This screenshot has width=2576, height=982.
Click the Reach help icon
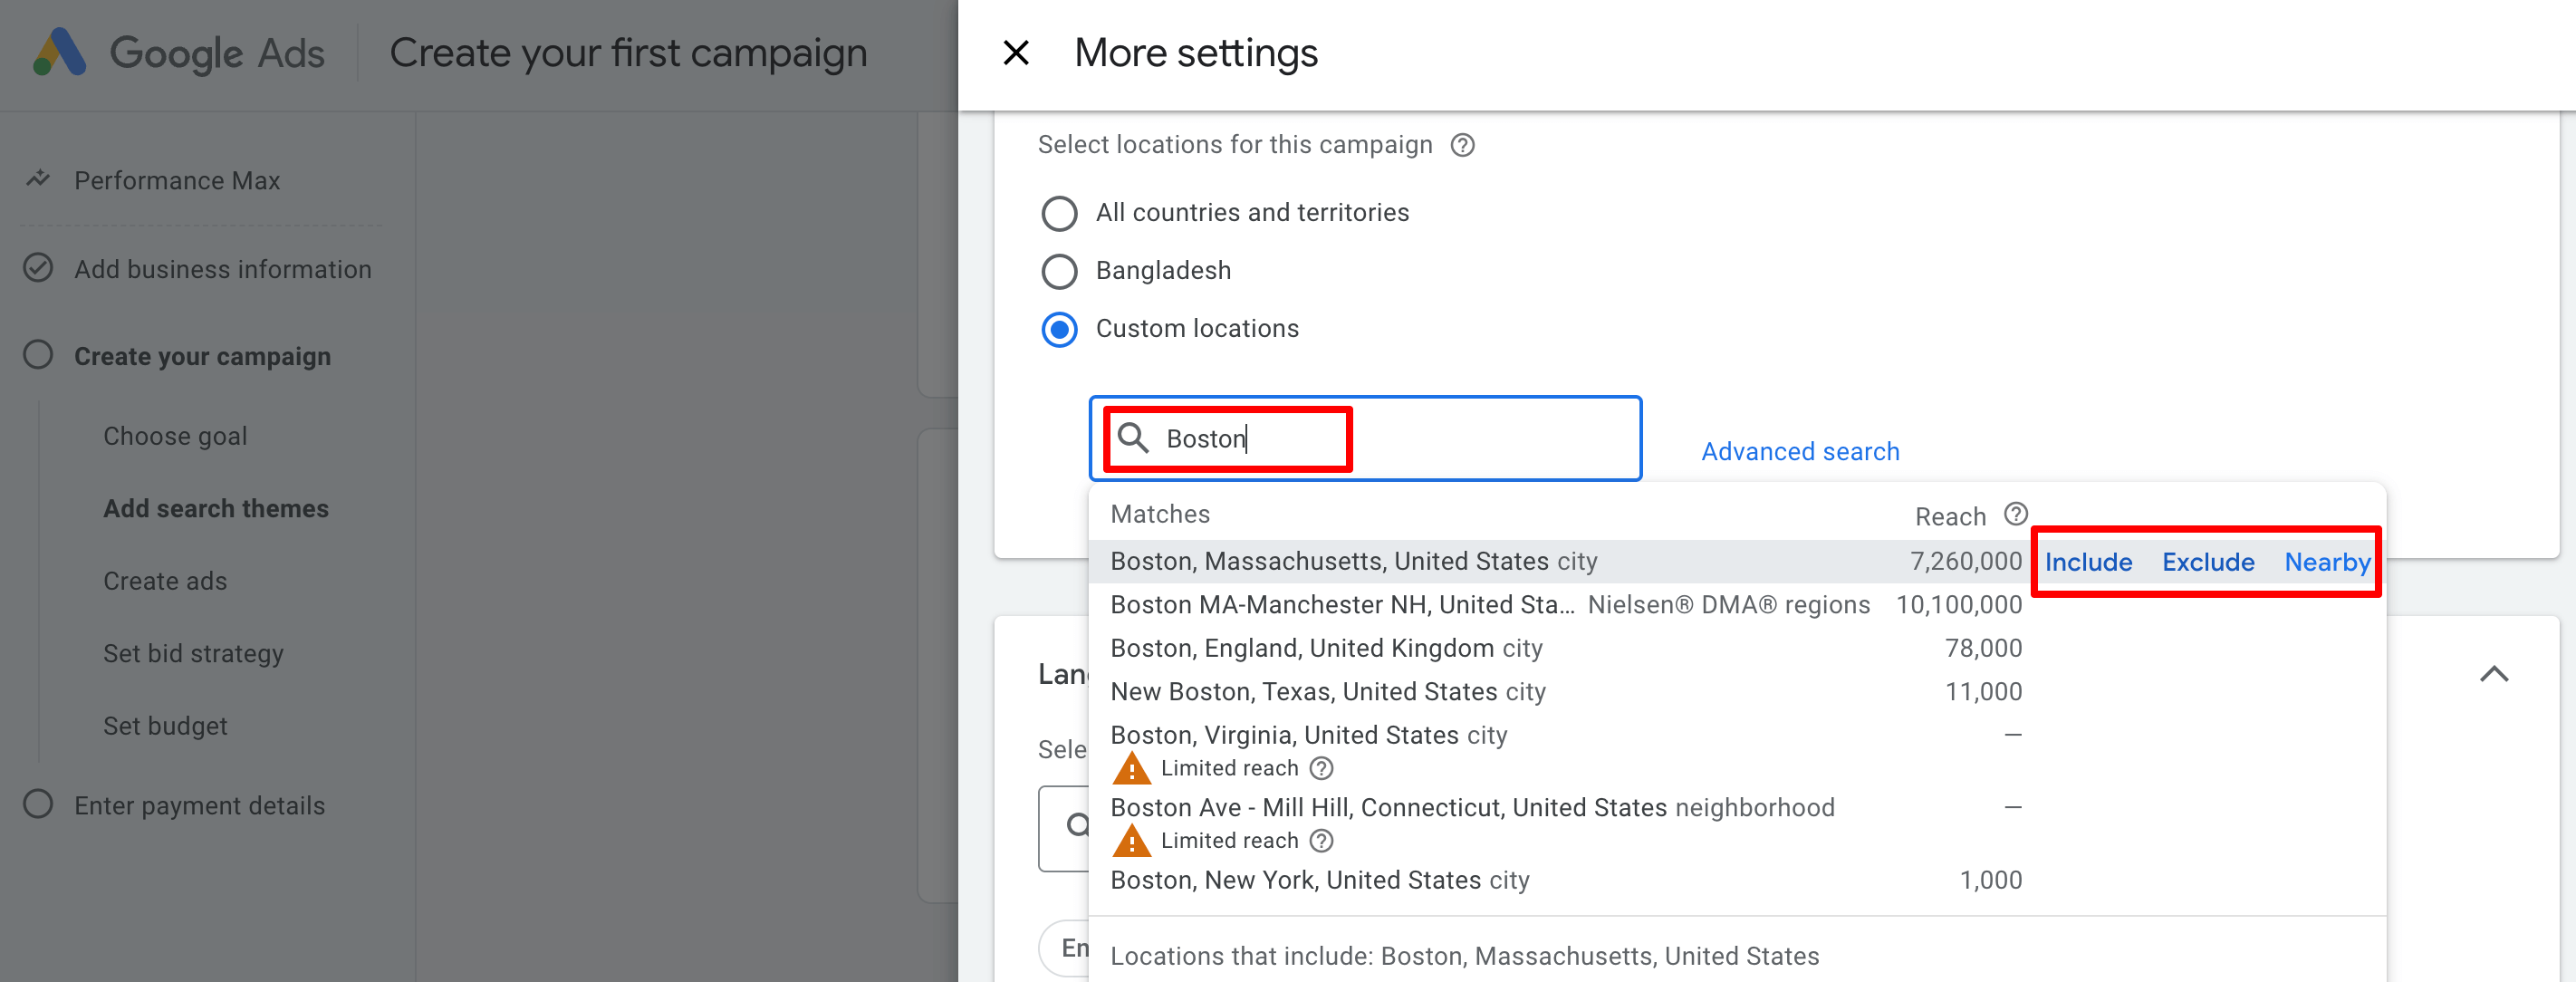2015,514
